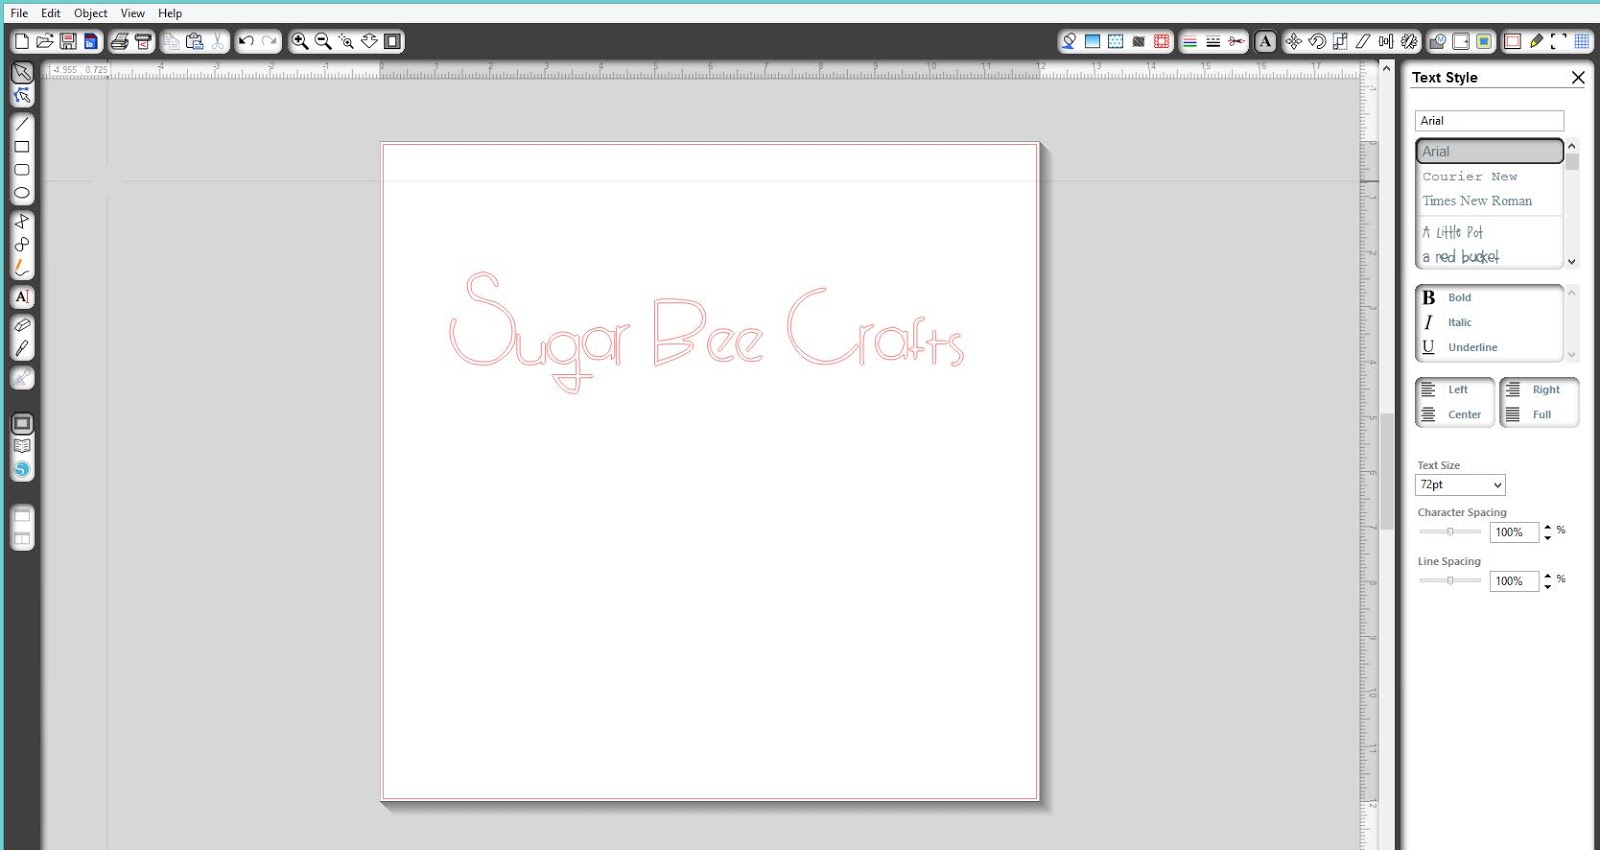Open the Grid settings icon
Viewport: 1600px width, 850px height.
pos(1582,41)
